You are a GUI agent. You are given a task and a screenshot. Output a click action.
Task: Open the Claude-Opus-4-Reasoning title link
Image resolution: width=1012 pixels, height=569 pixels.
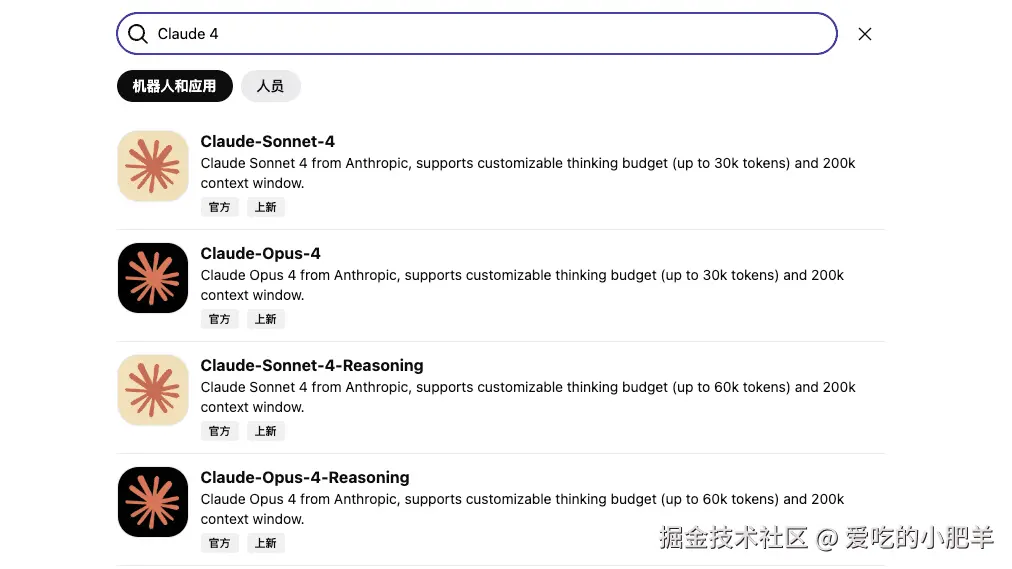304,477
